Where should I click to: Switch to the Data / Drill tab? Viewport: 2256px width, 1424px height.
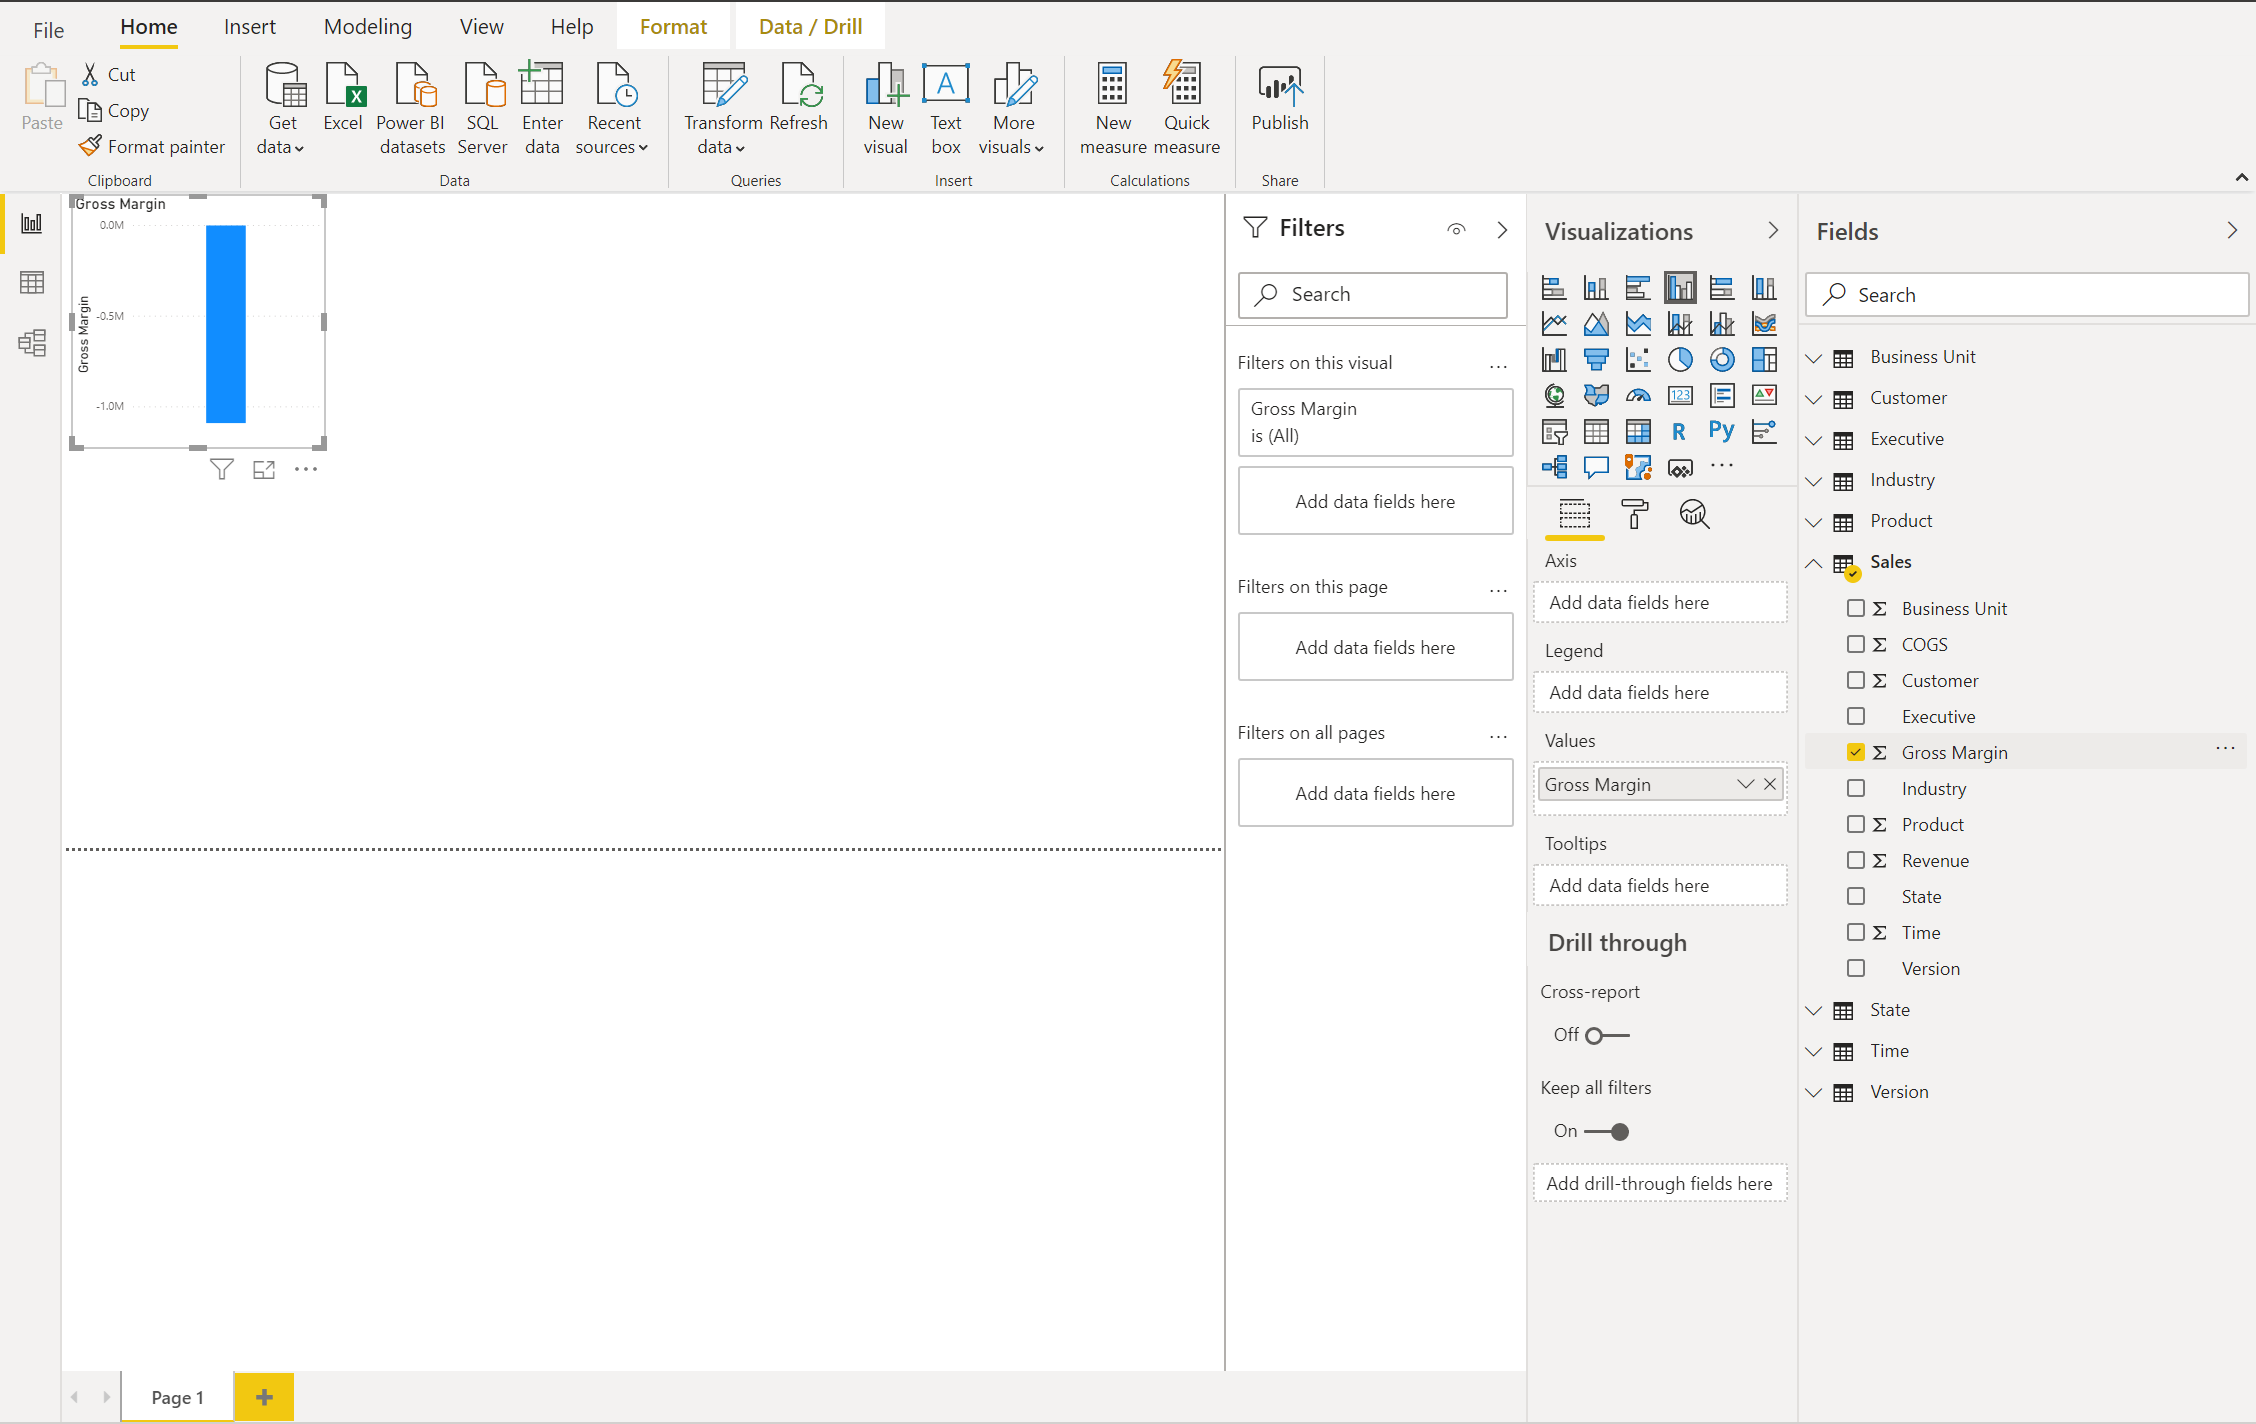(x=810, y=27)
